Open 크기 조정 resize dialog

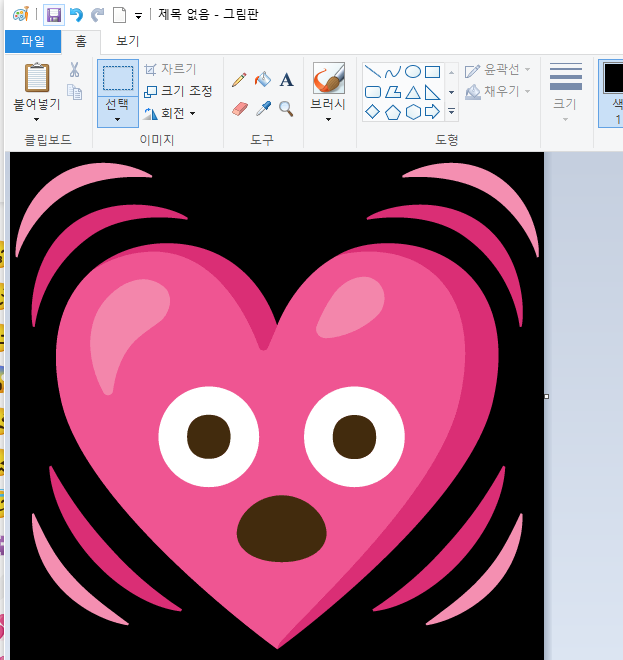click(x=178, y=91)
